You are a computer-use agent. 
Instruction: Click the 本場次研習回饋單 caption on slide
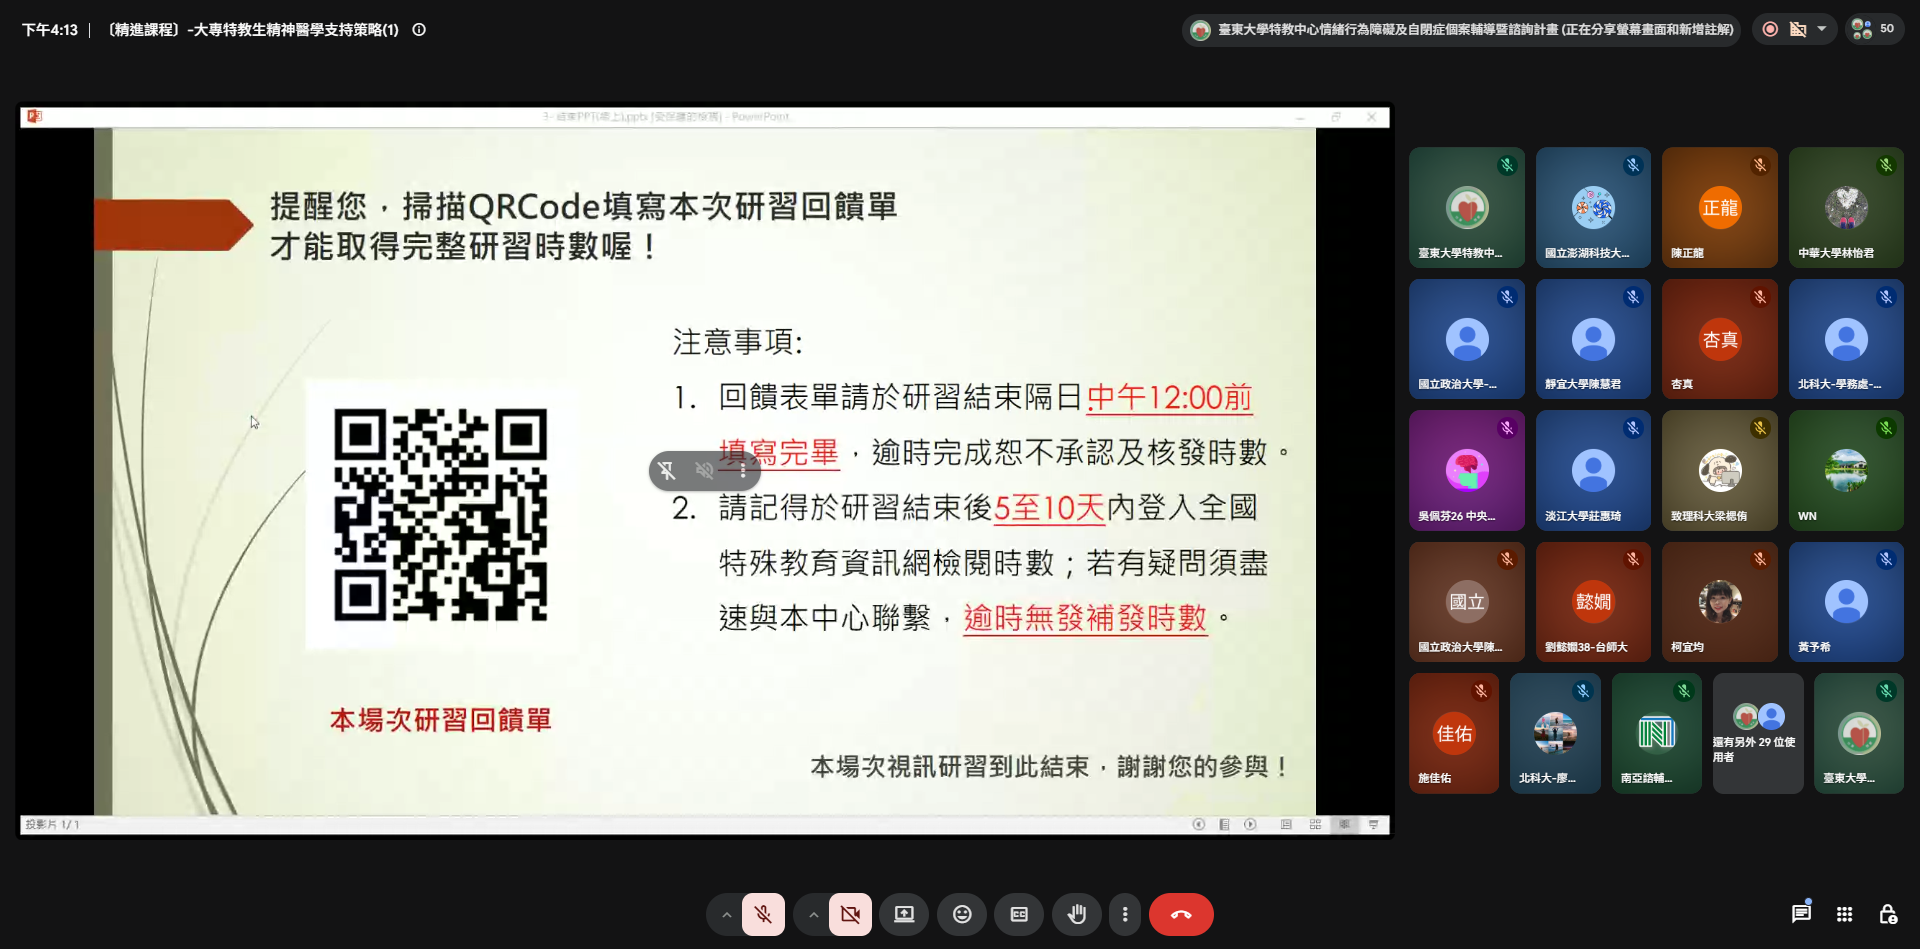coord(441,720)
